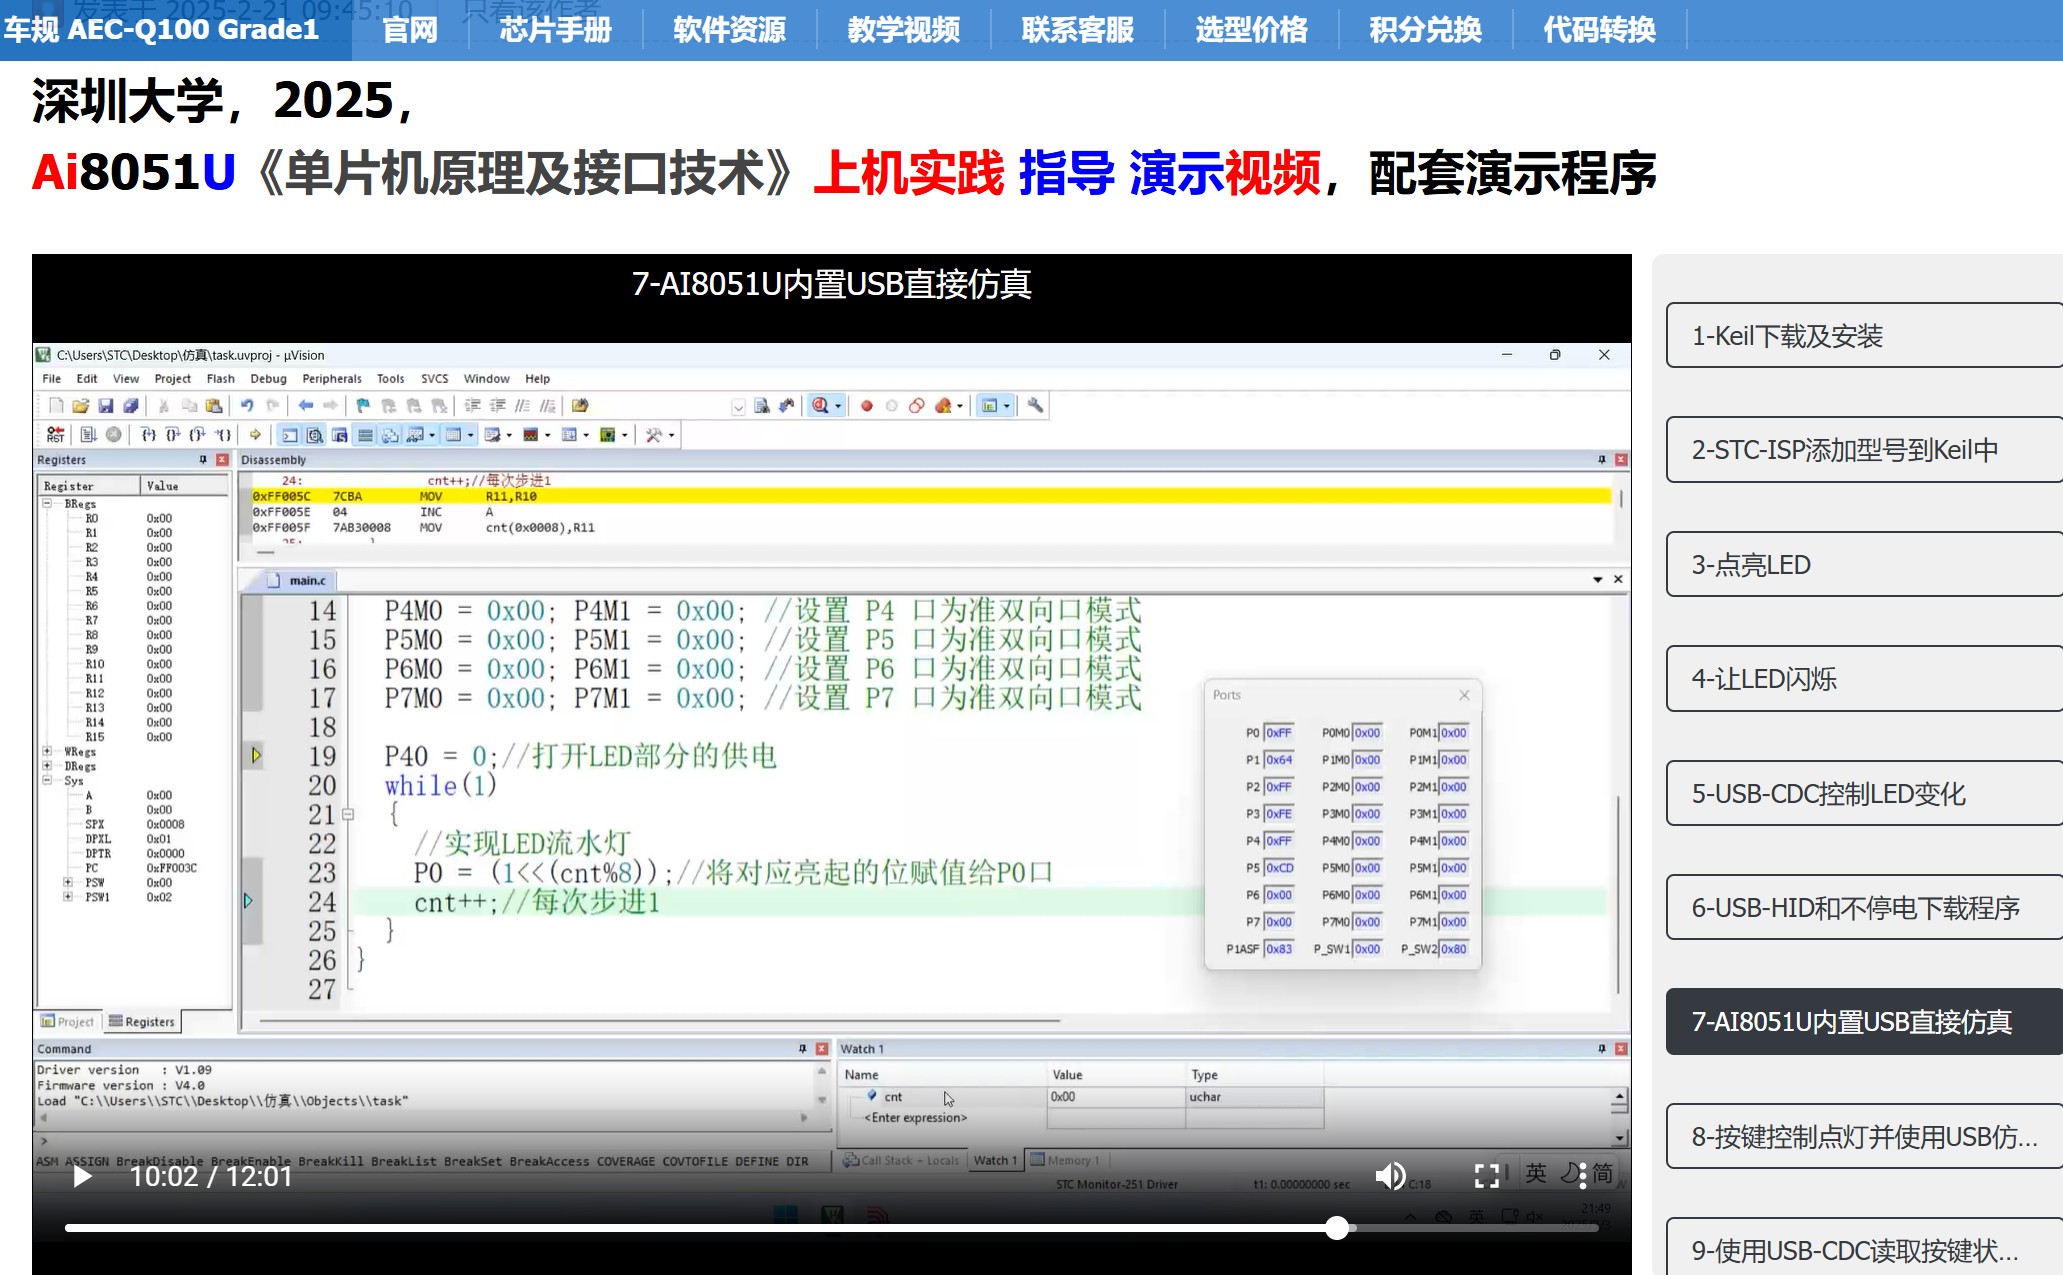2063x1275 pixels.
Task: Click the editor horizontal scrollbar
Action: pos(660,1021)
